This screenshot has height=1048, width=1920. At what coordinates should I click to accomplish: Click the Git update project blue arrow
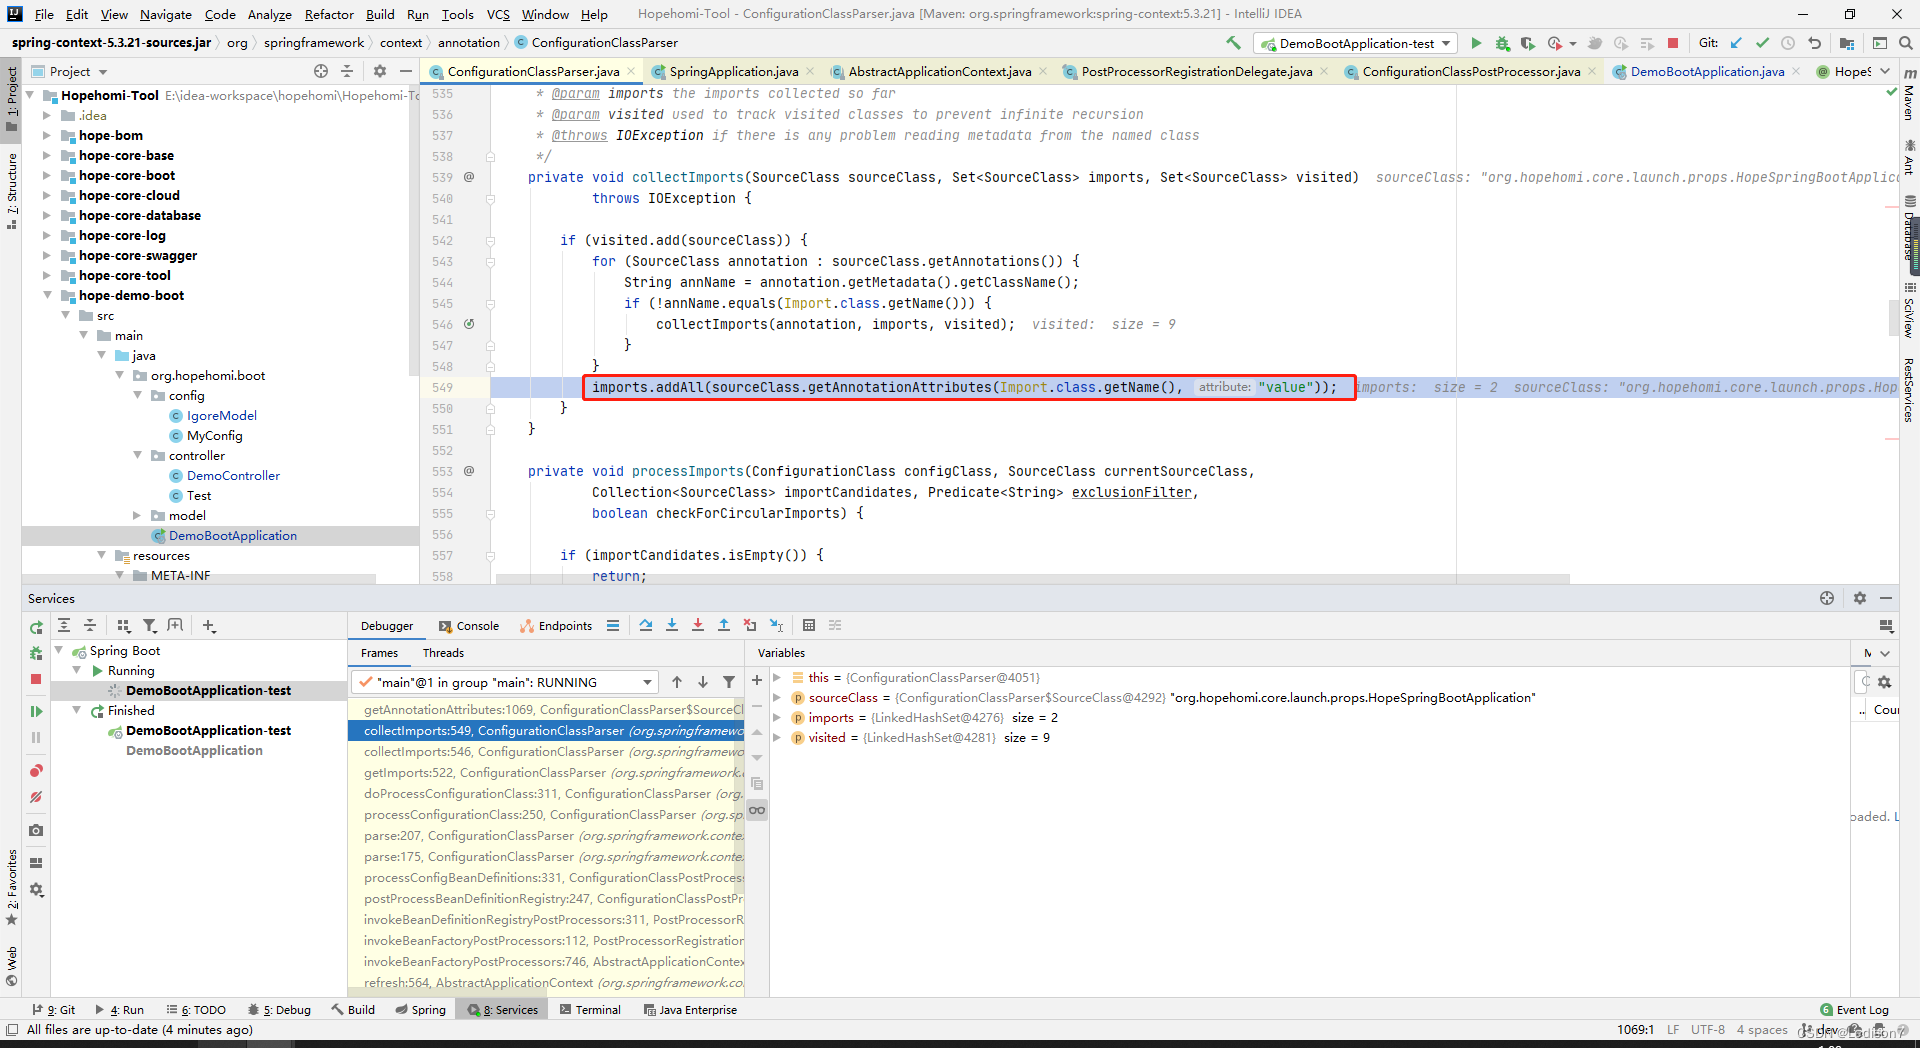pyautogui.click(x=1736, y=43)
